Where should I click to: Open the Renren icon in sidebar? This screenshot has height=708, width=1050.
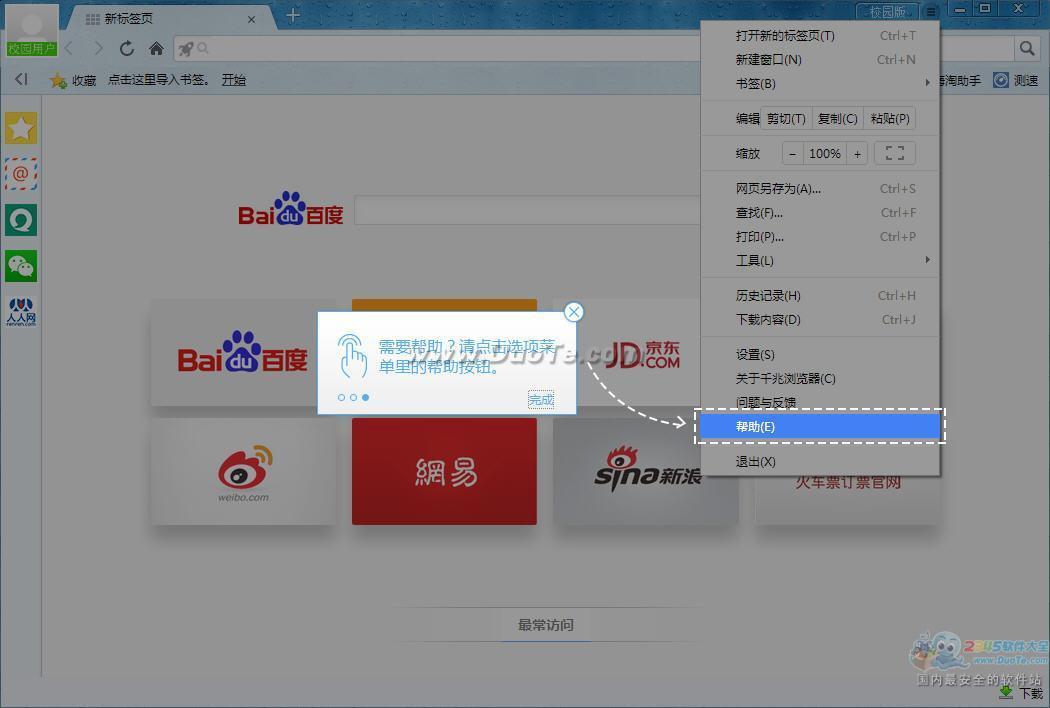[x=21, y=312]
